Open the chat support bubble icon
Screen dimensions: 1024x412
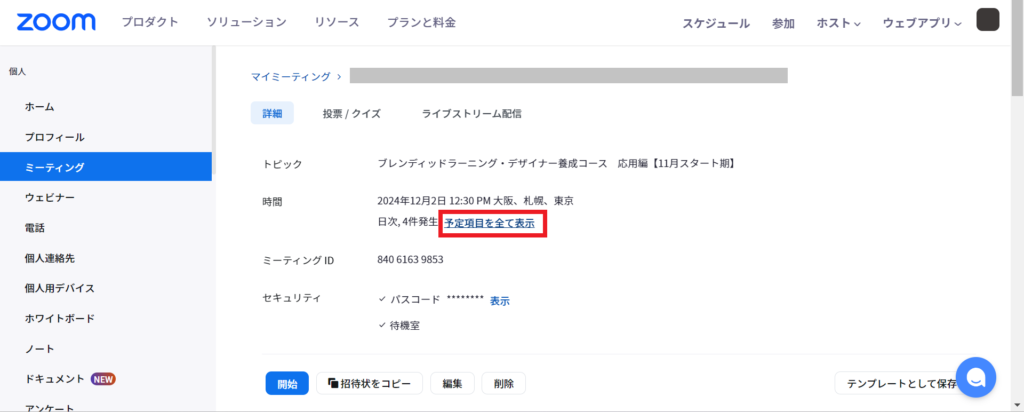point(975,377)
